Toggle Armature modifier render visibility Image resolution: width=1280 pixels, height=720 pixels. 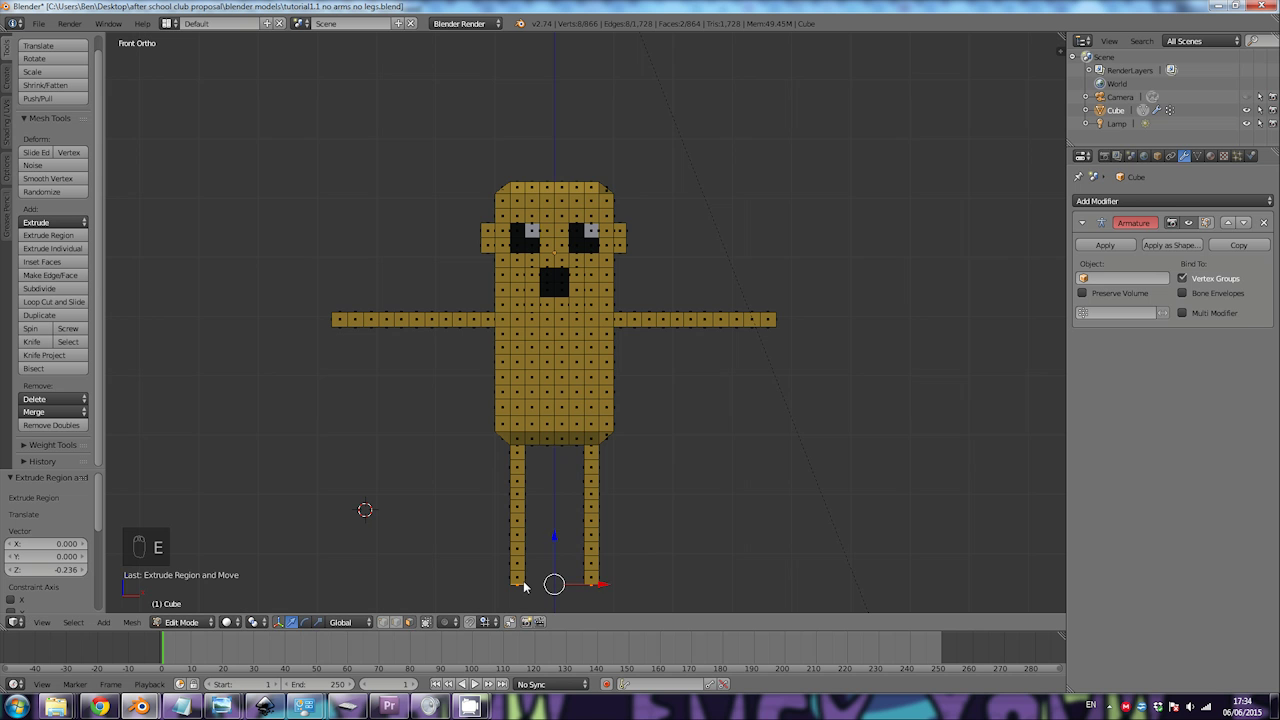pyautogui.click(x=1171, y=223)
